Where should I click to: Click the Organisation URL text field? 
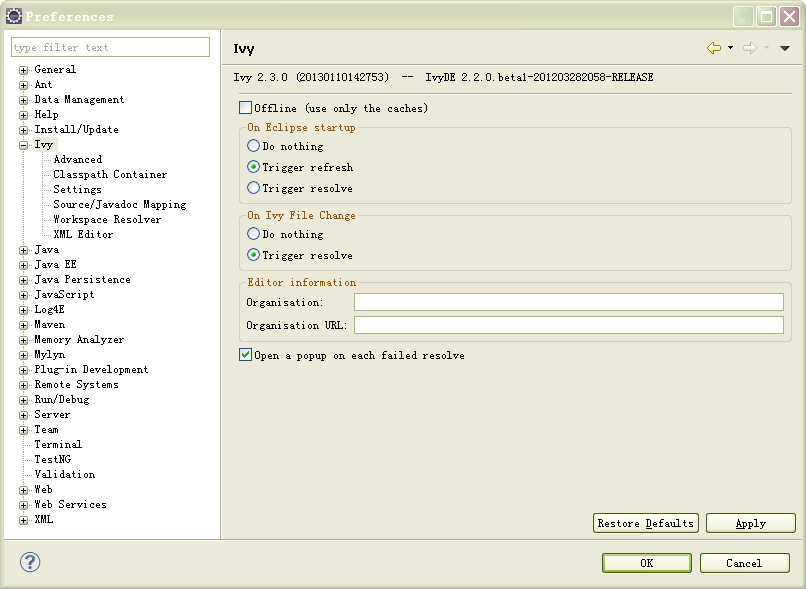tap(568, 325)
